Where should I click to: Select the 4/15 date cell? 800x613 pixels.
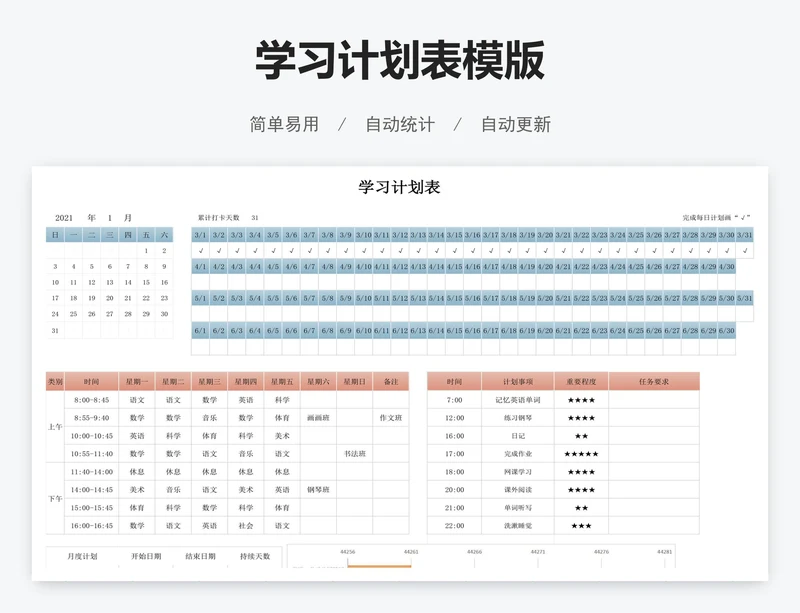(454, 266)
